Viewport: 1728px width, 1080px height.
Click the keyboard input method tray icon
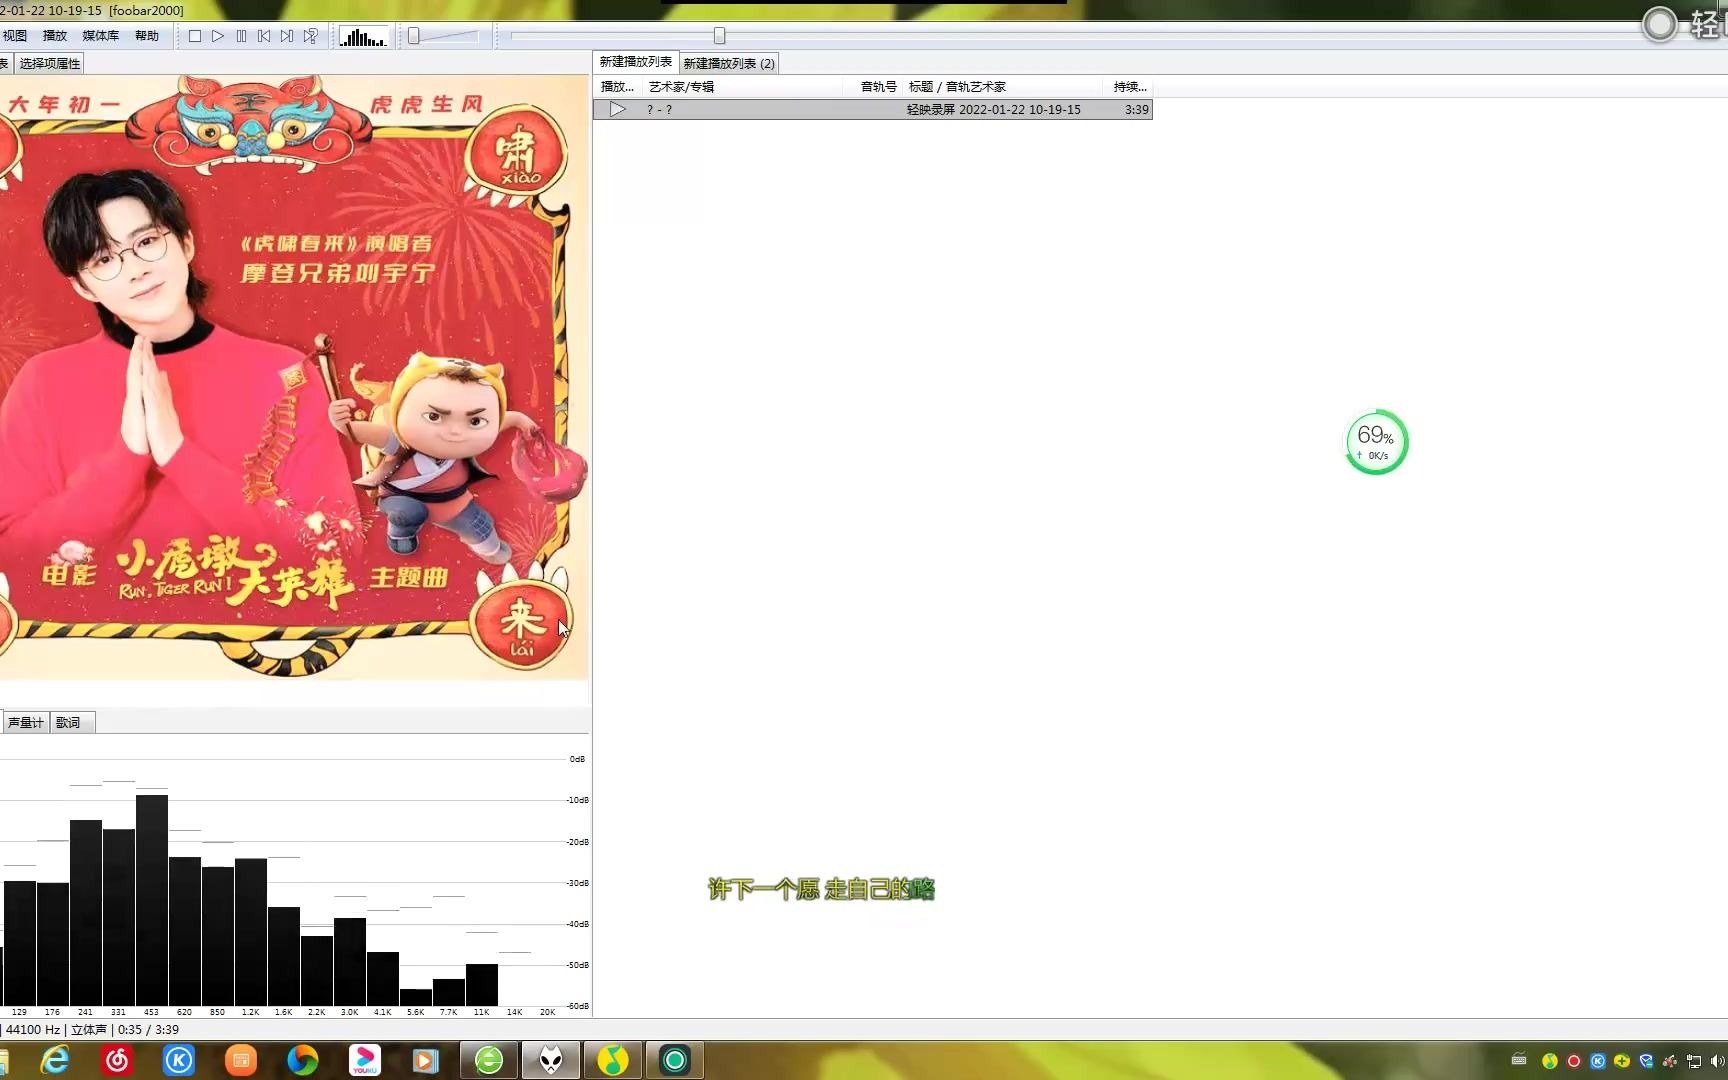[x=1519, y=1060]
